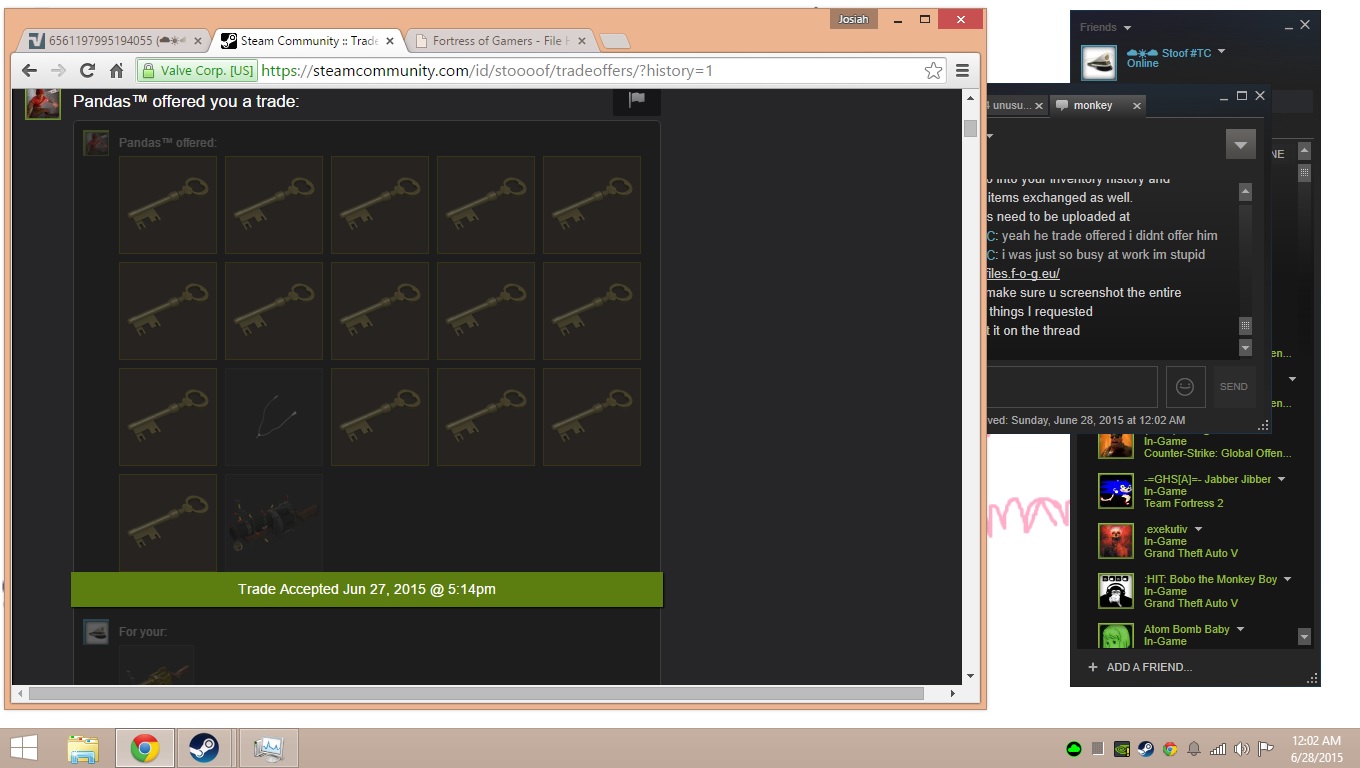Expand the chat options dropdown arrow
Viewport: 1360px width, 768px height.
click(x=1240, y=145)
